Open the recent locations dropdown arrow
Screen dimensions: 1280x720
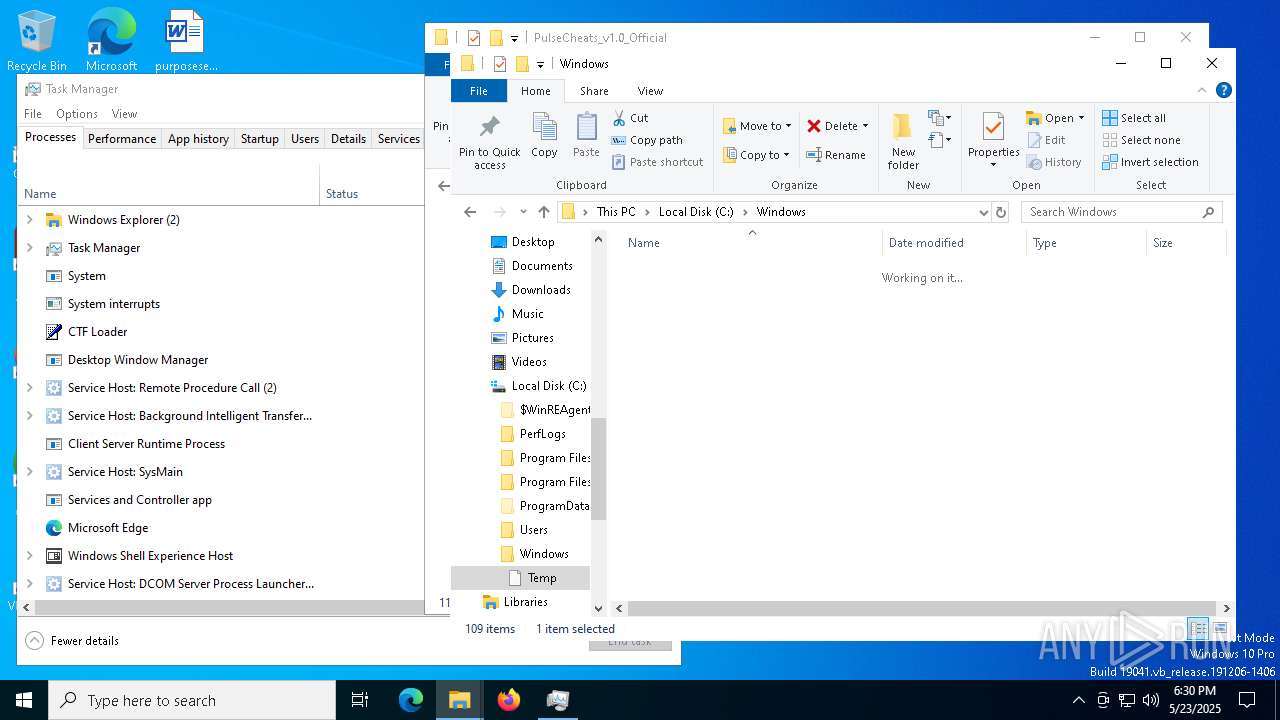[523, 212]
